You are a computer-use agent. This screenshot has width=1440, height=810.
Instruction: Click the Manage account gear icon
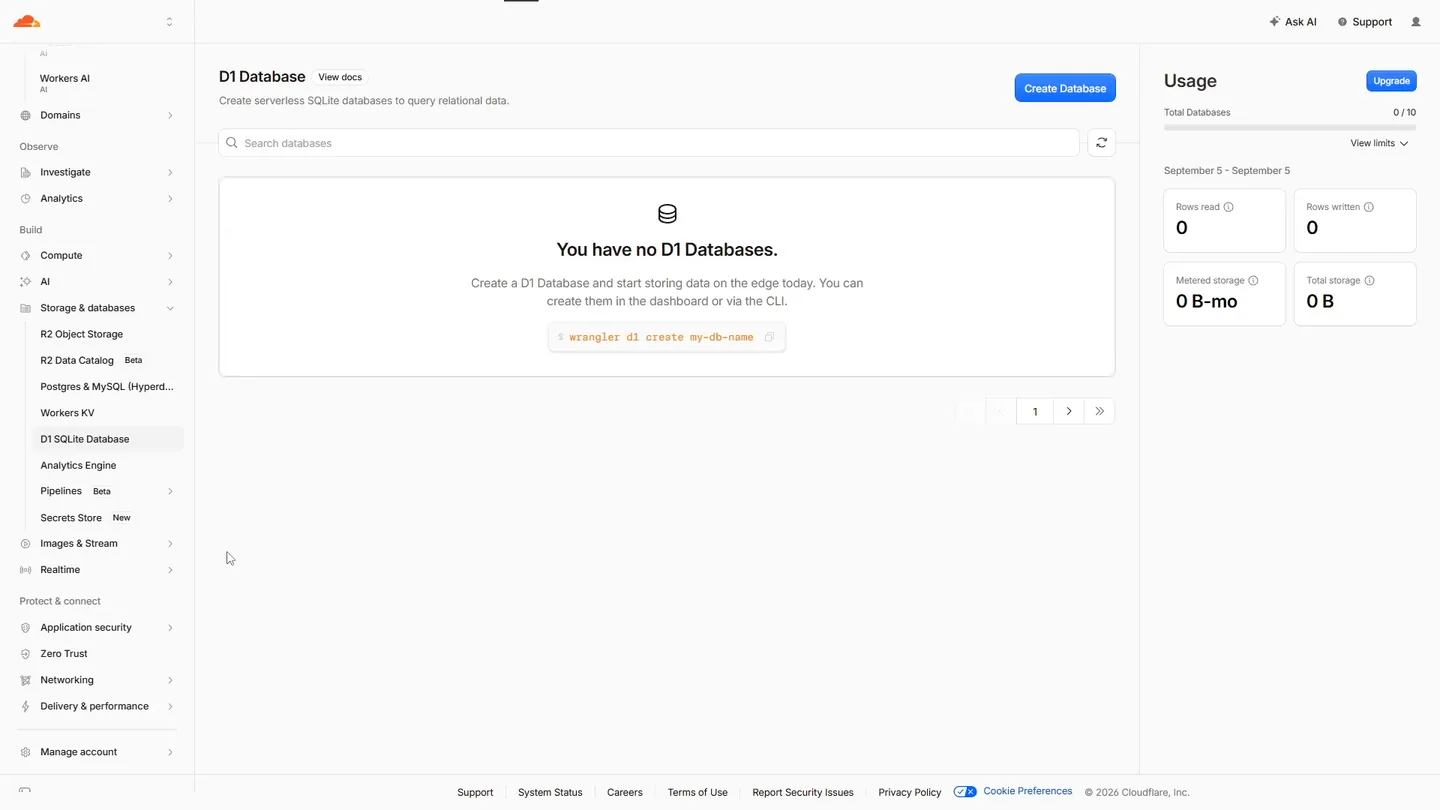coord(26,752)
